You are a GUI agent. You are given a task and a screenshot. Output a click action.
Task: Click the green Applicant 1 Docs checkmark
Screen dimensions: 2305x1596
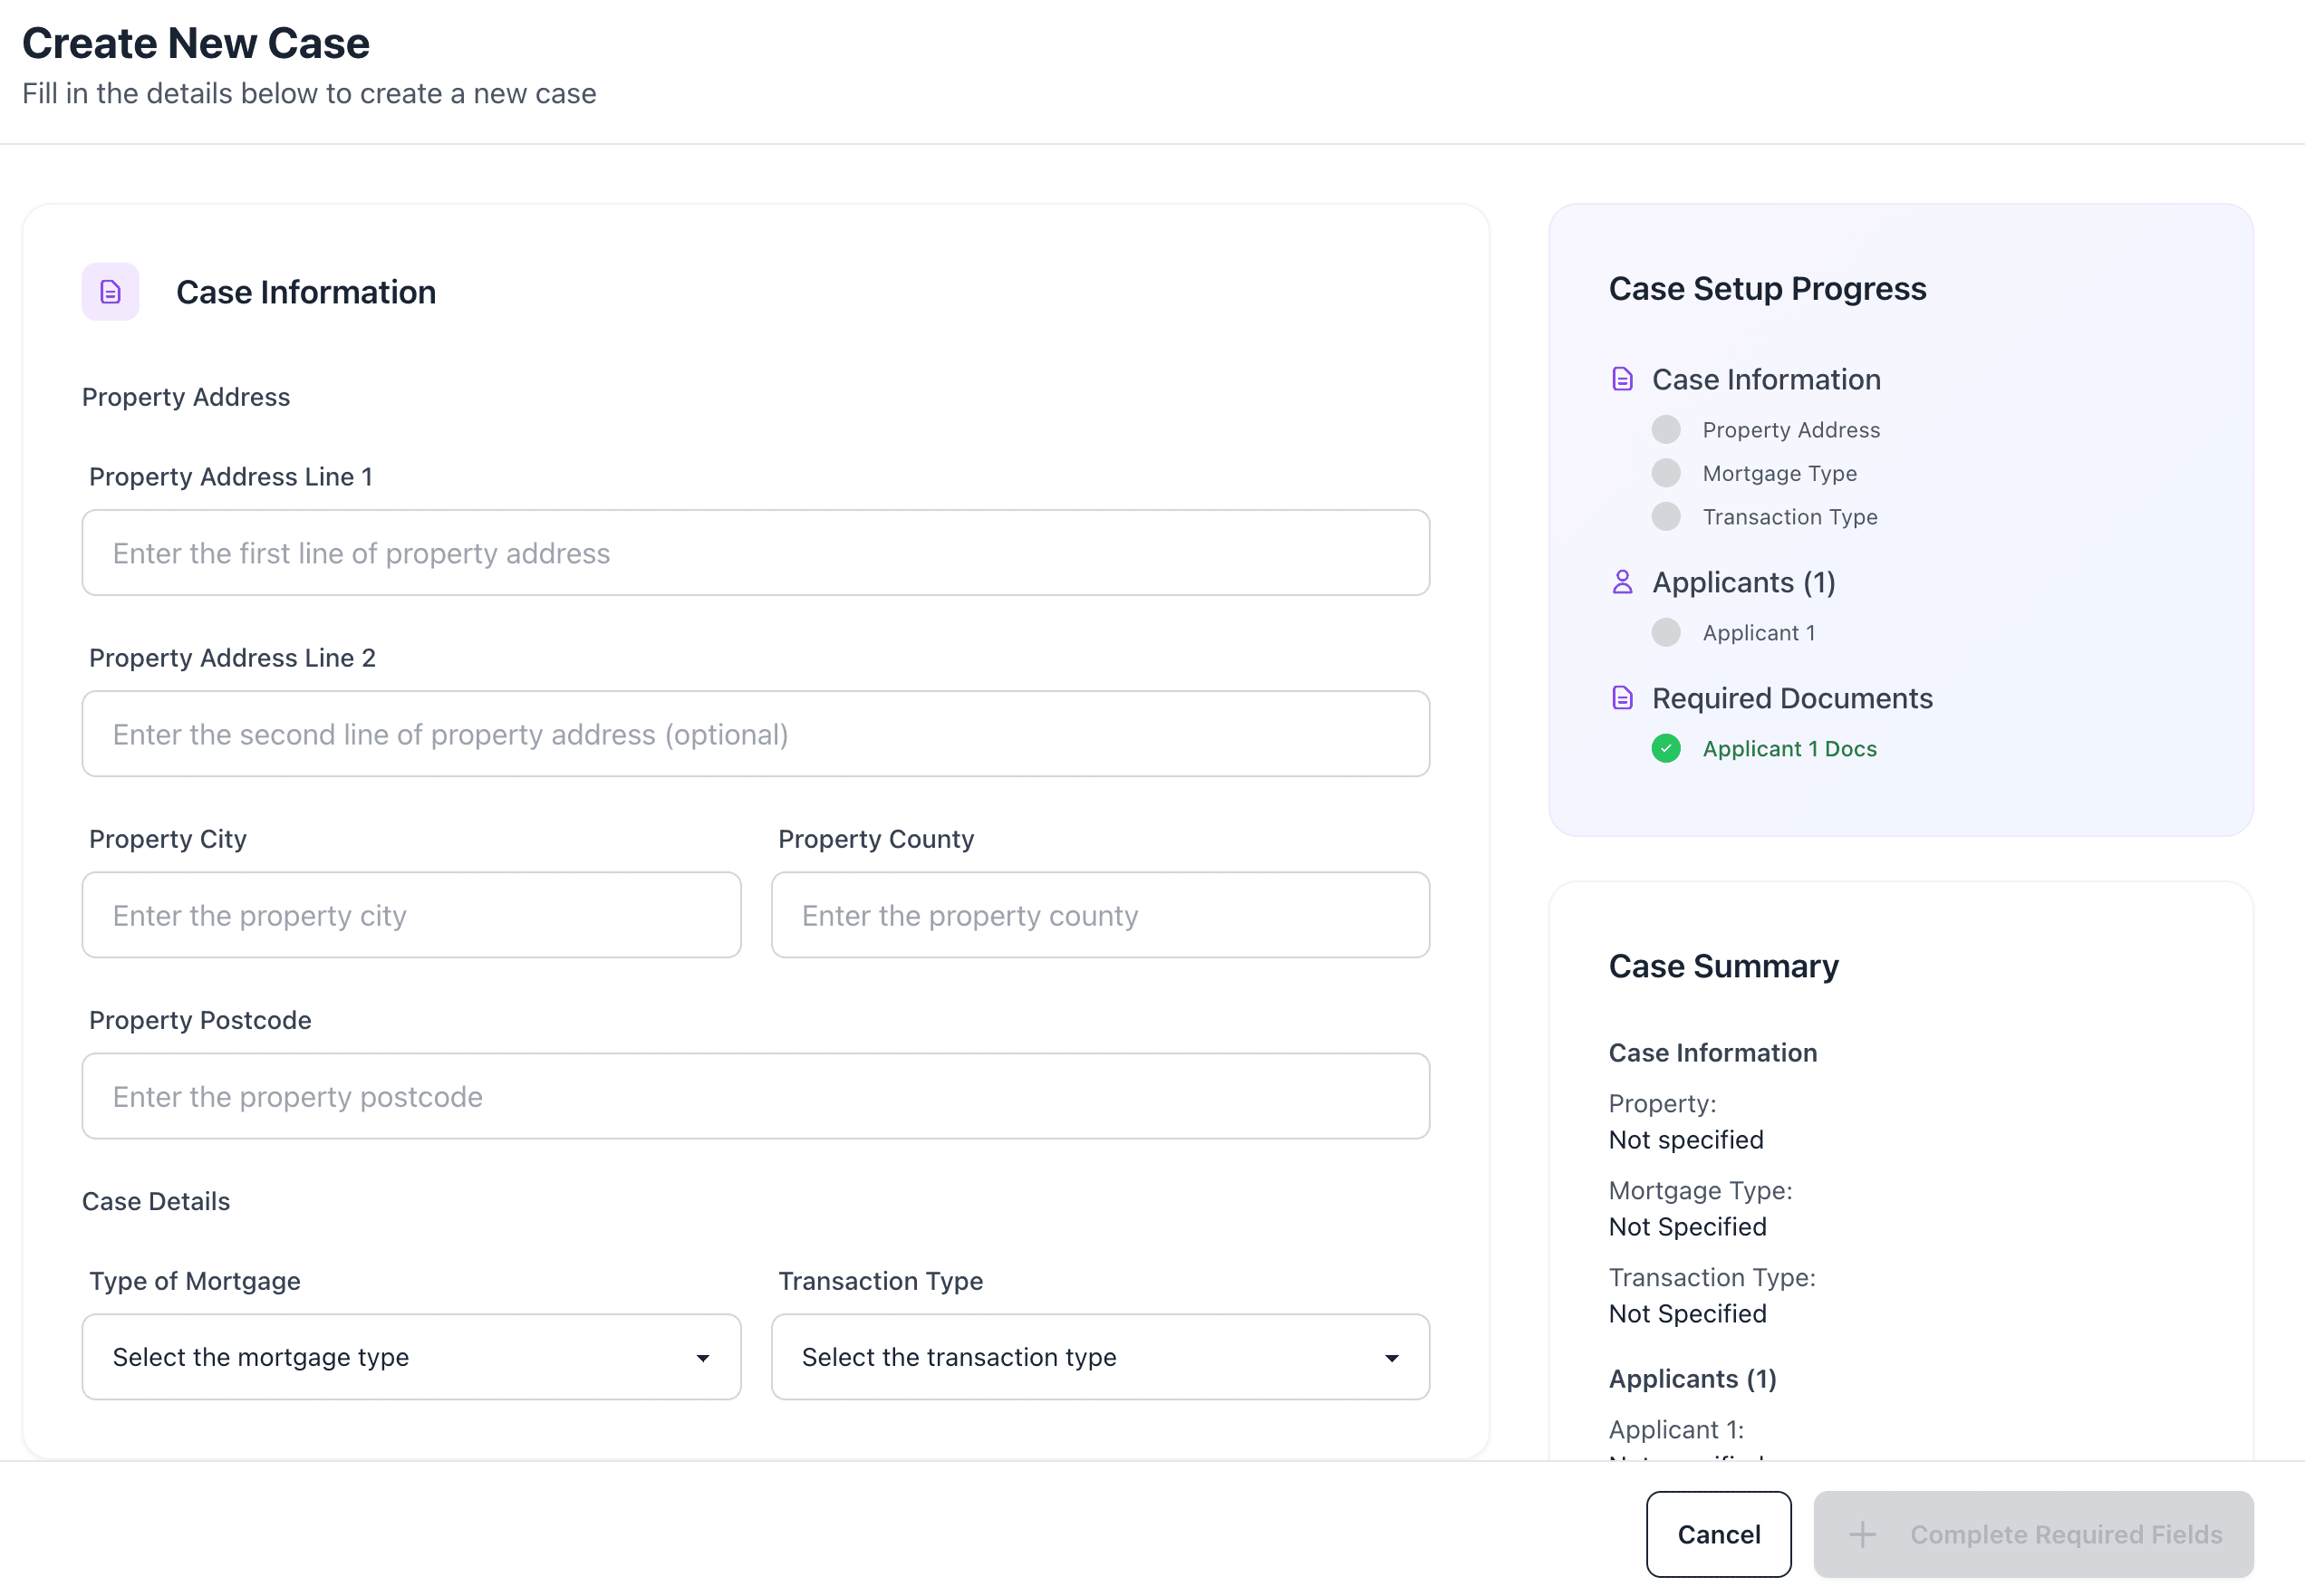pos(1665,749)
